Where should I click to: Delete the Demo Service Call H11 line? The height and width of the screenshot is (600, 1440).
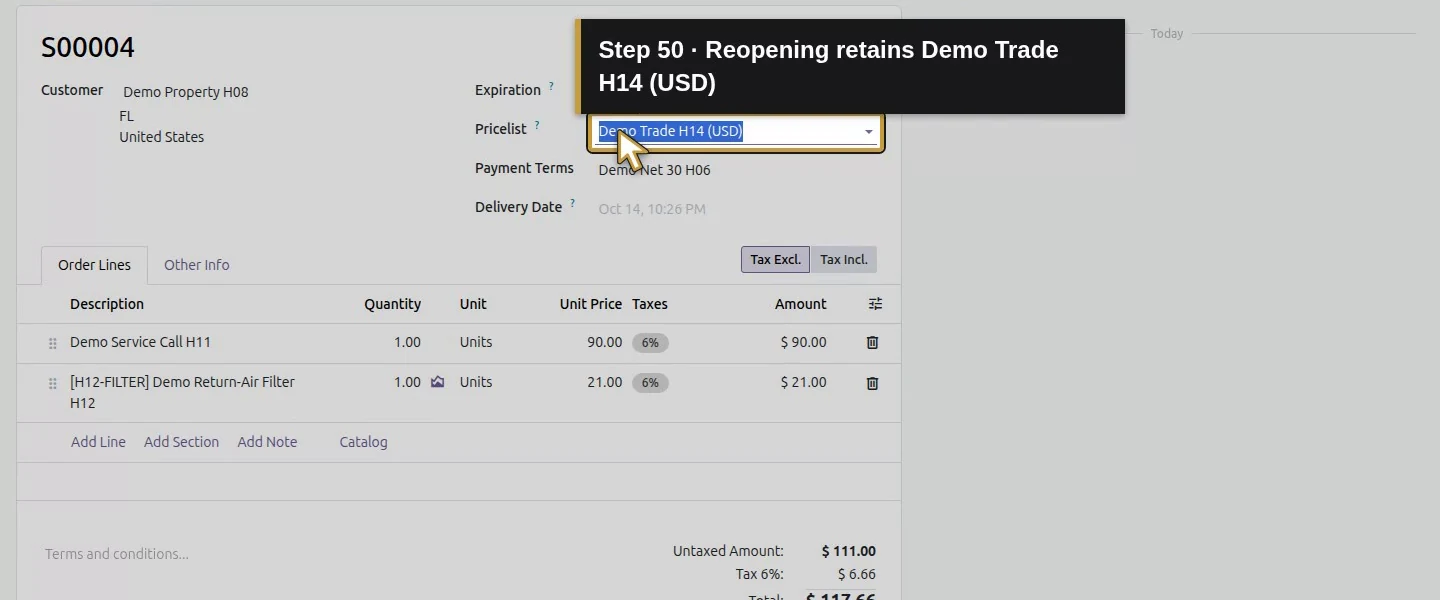872,342
